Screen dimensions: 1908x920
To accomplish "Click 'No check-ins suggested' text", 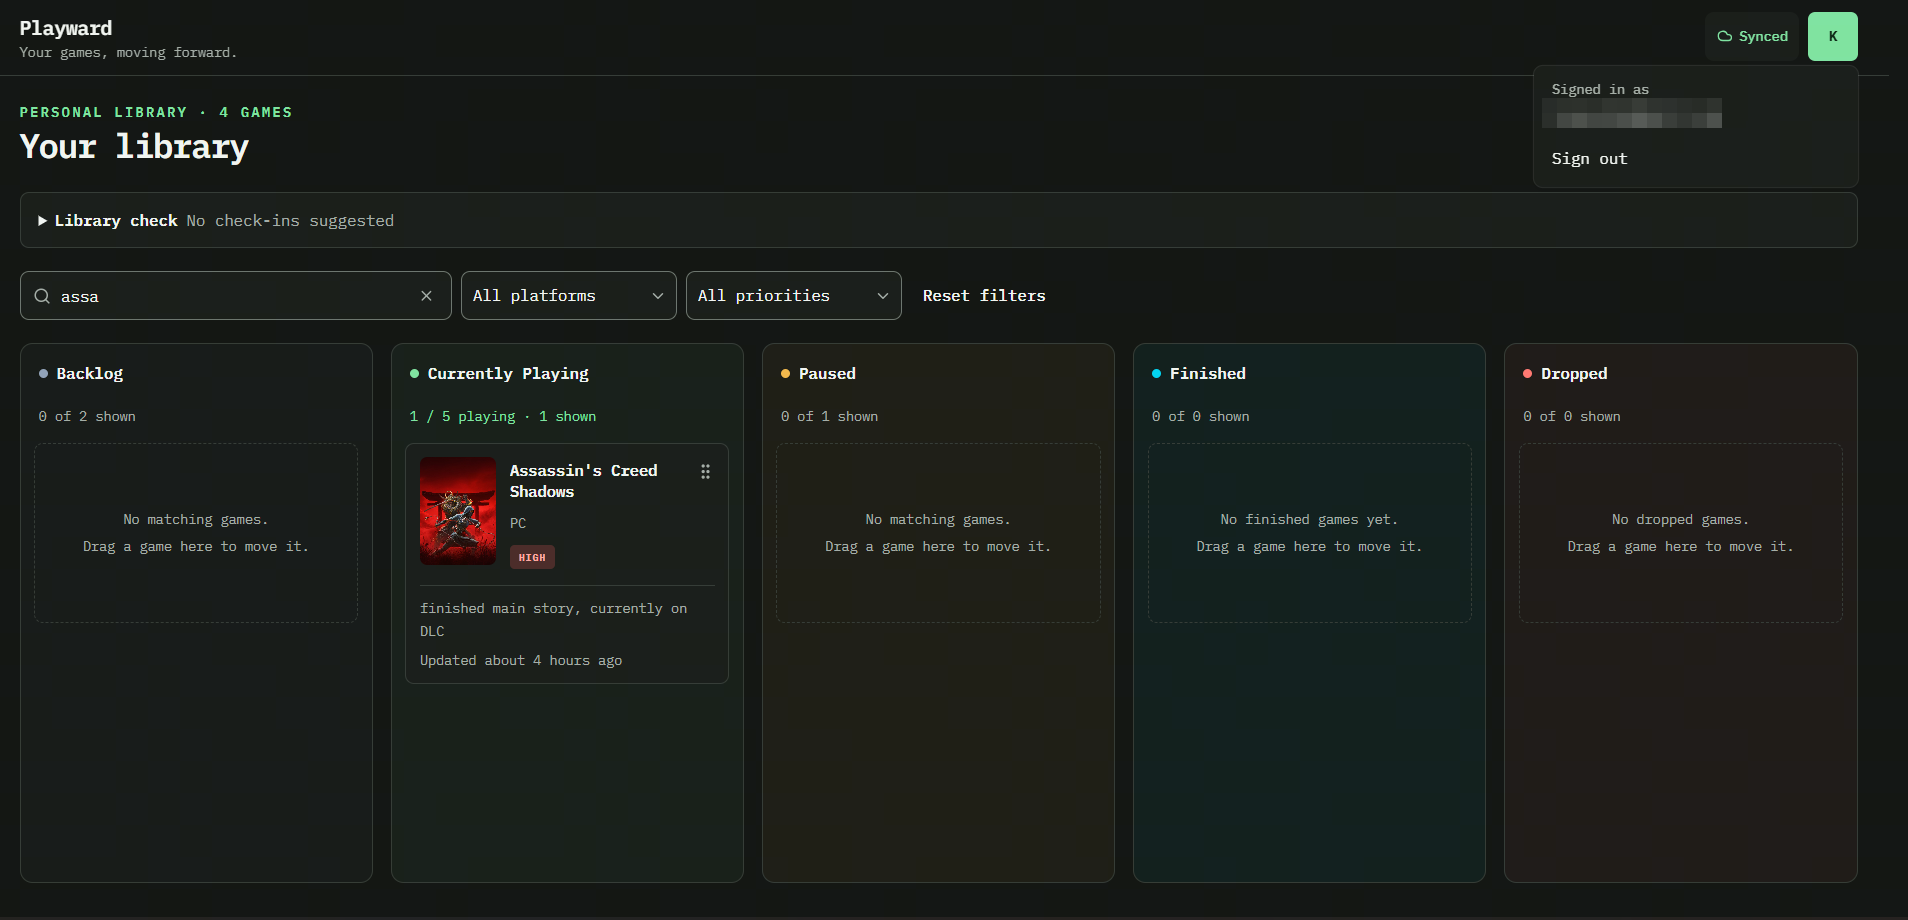I will click(290, 221).
